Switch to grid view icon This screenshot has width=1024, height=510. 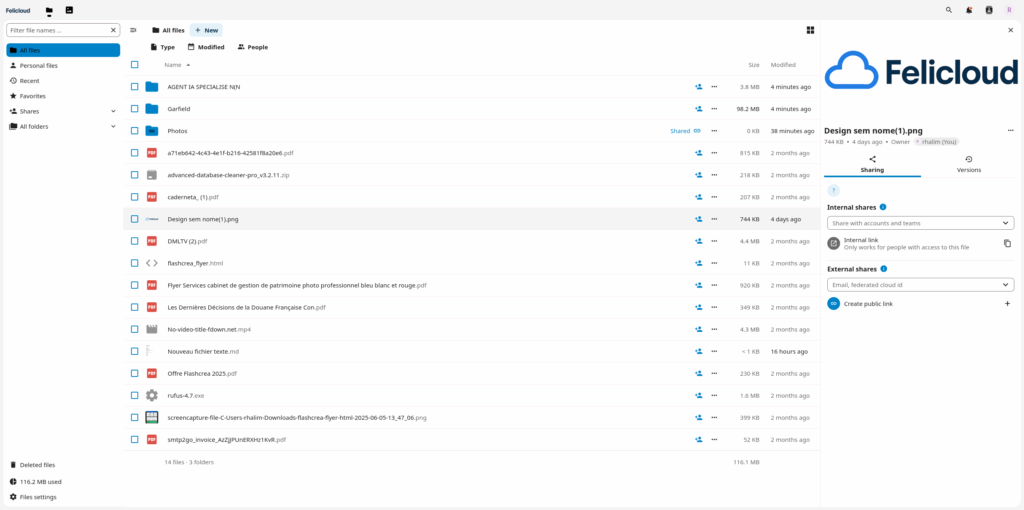pyautogui.click(x=810, y=30)
